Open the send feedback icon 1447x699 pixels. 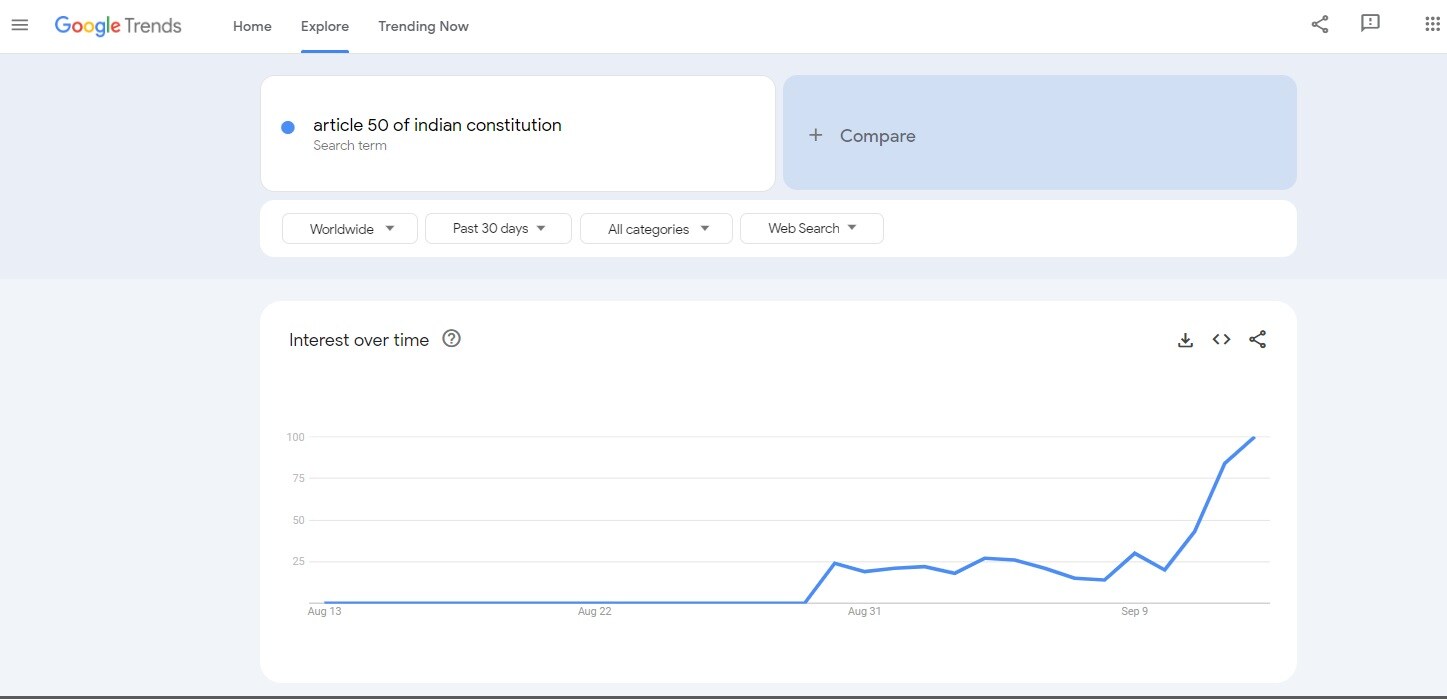pyautogui.click(x=1370, y=24)
